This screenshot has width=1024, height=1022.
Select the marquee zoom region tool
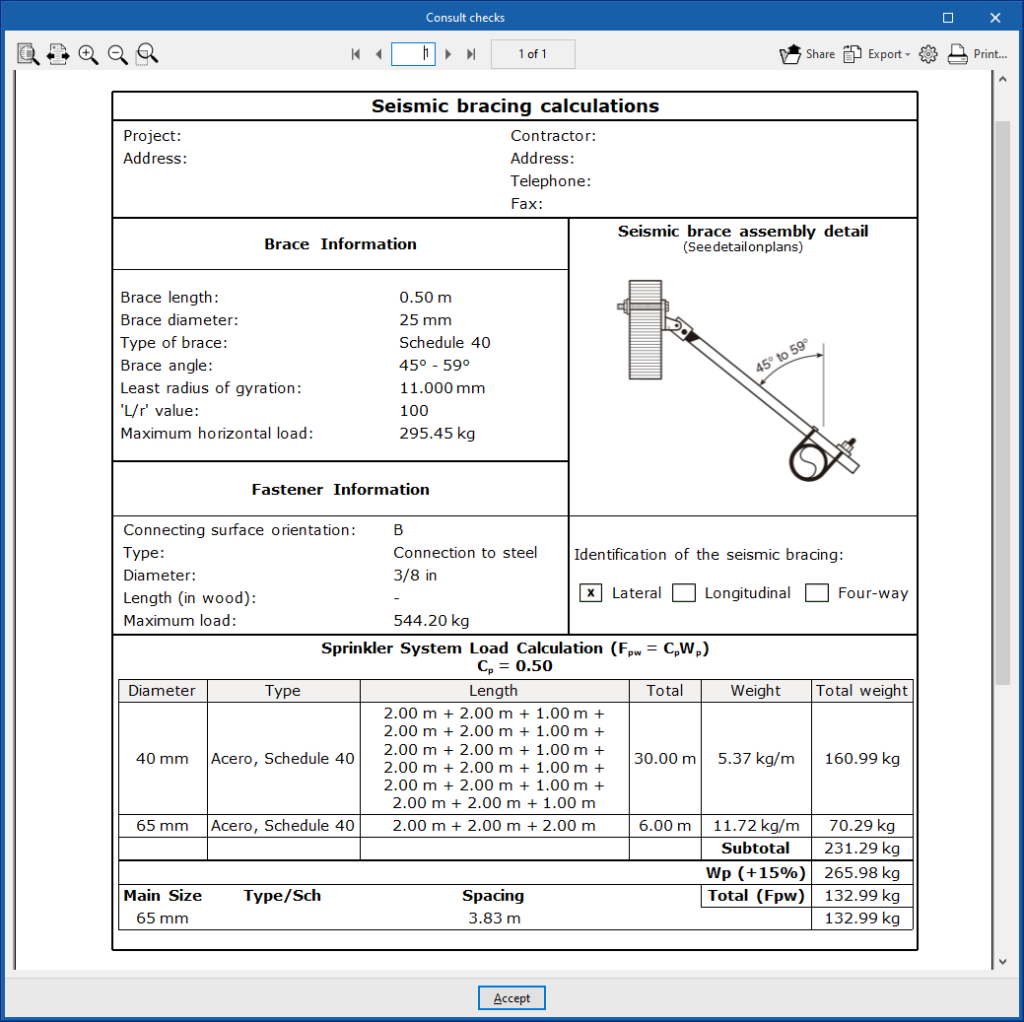coord(146,54)
